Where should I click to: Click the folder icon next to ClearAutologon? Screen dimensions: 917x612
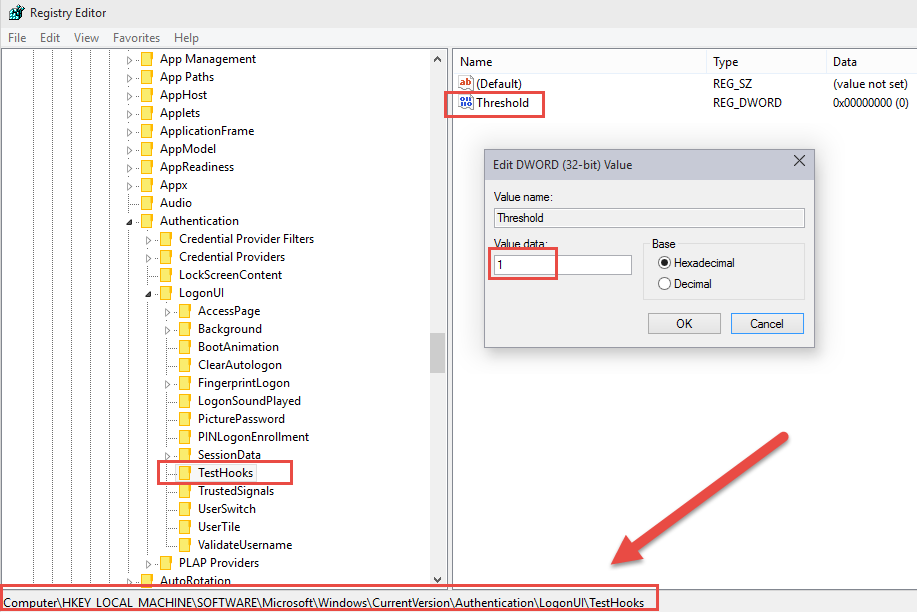point(185,365)
